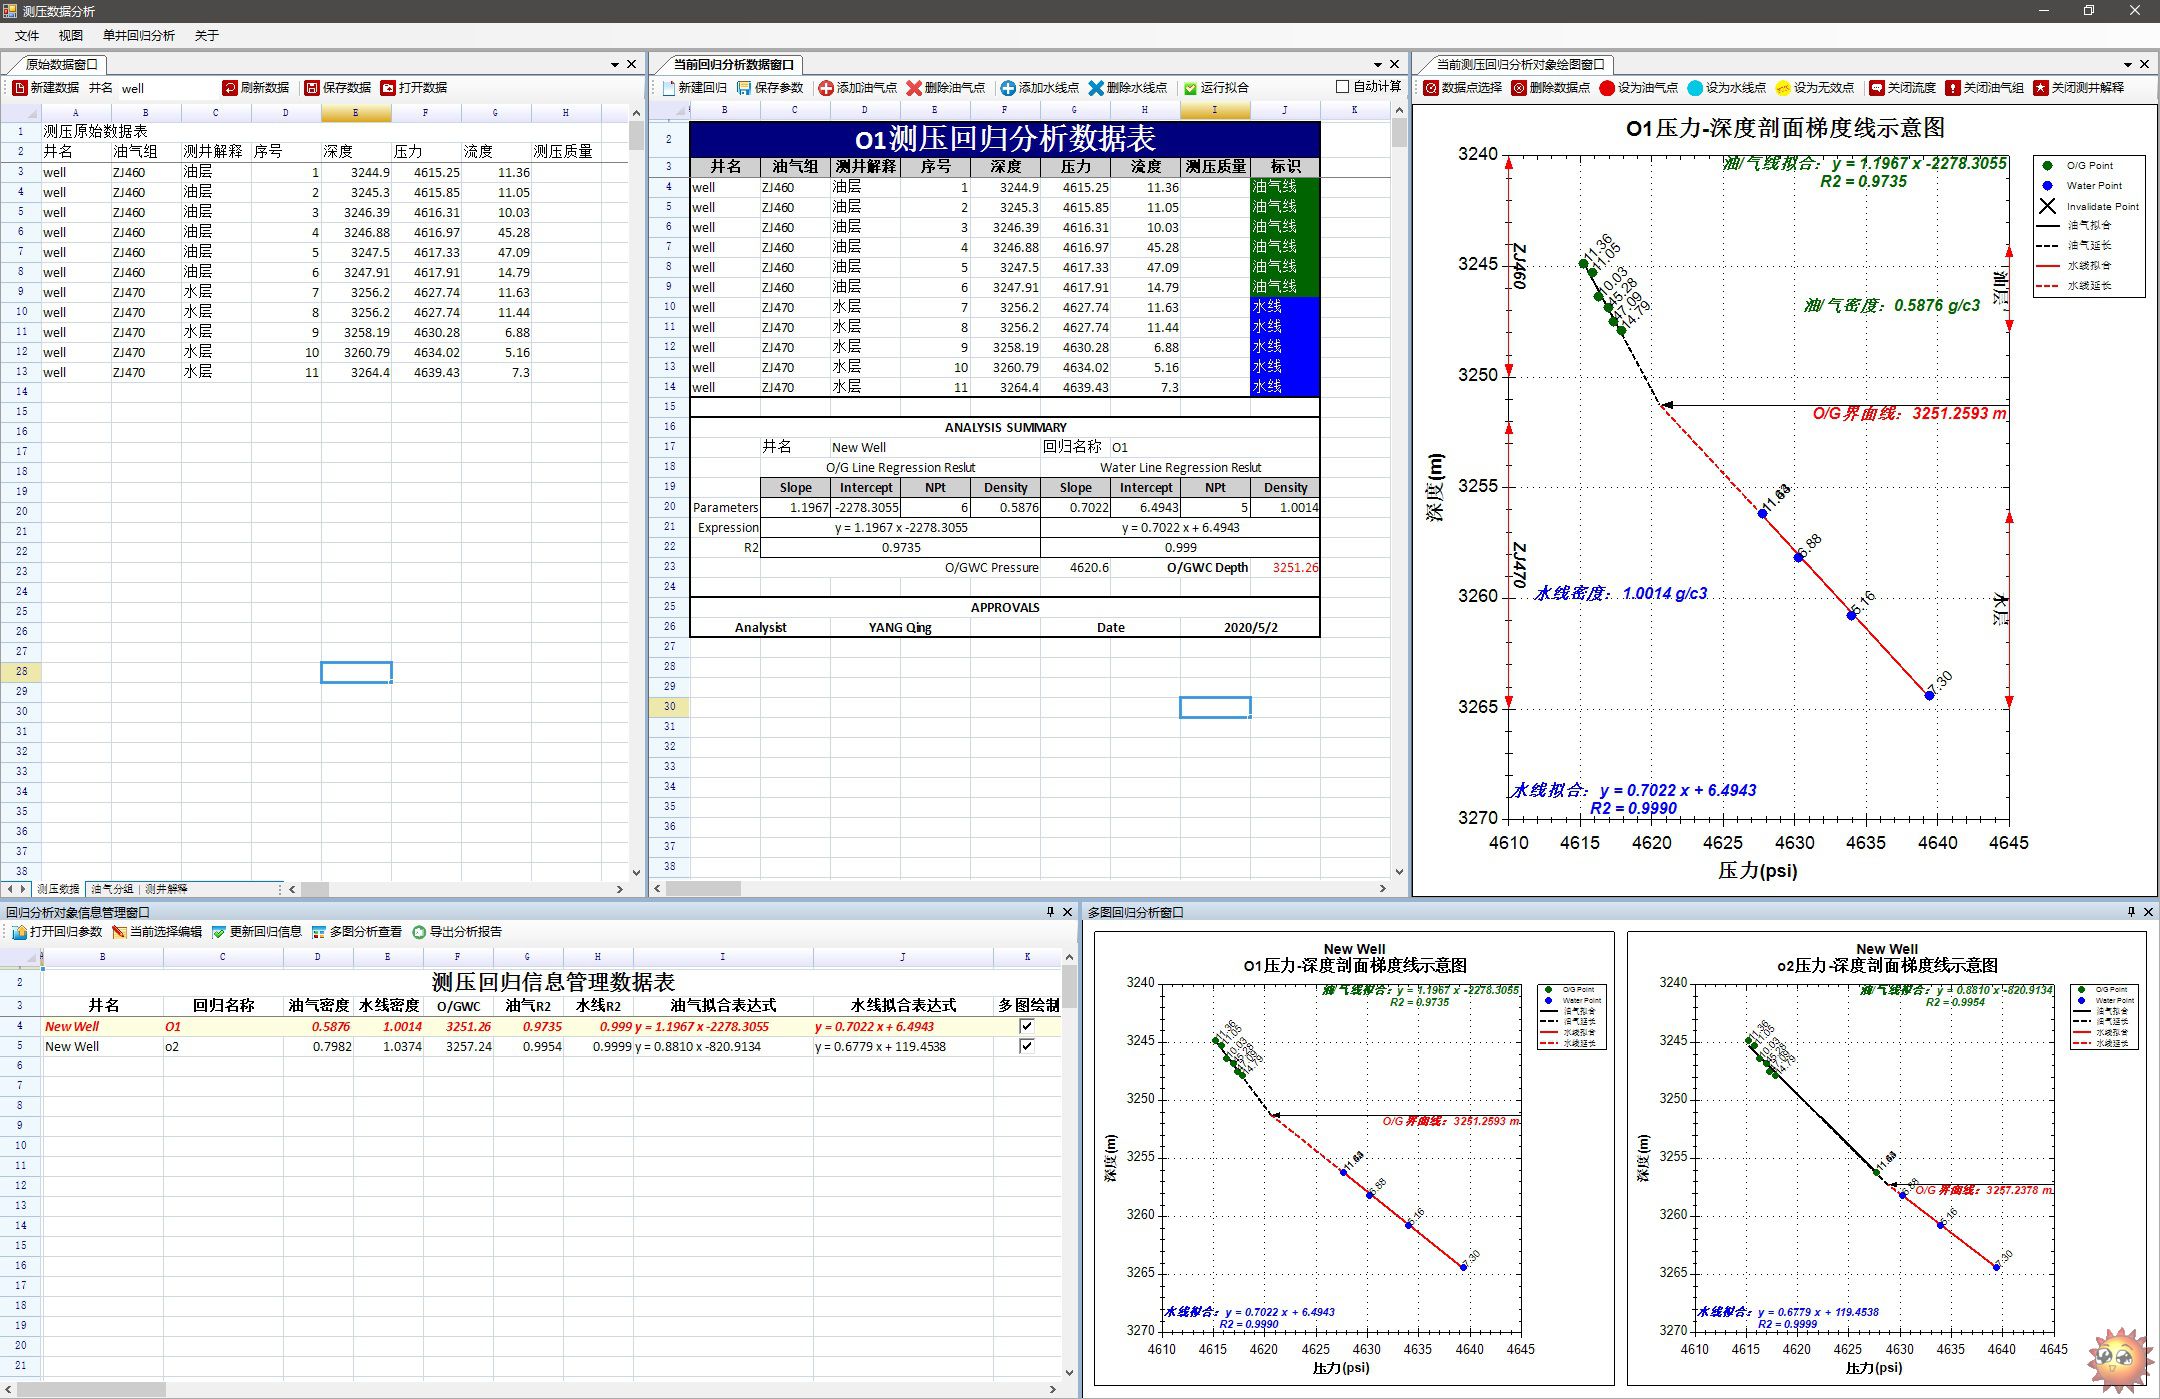Open the 单井回归分析 menu
Screen dimensions: 2160x1399
point(139,35)
